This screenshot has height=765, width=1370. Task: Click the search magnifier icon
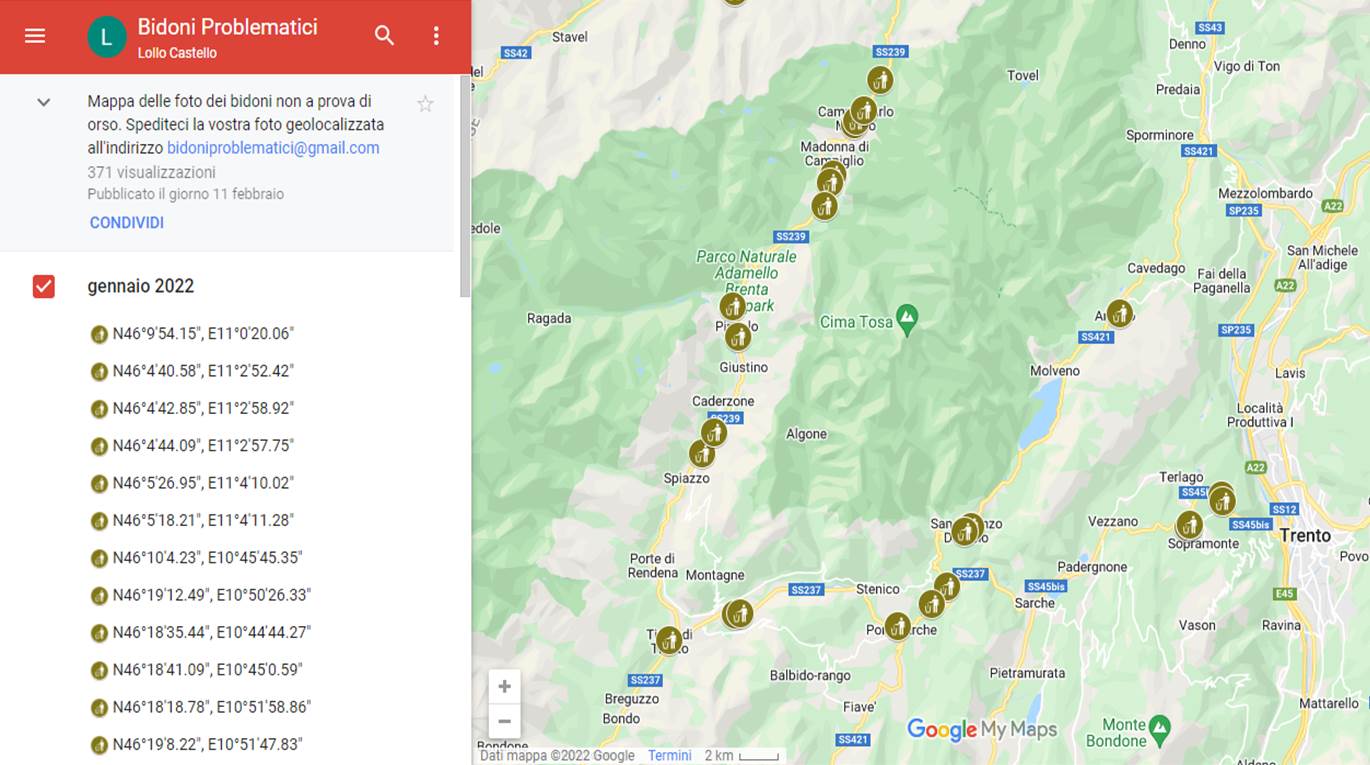click(x=385, y=36)
